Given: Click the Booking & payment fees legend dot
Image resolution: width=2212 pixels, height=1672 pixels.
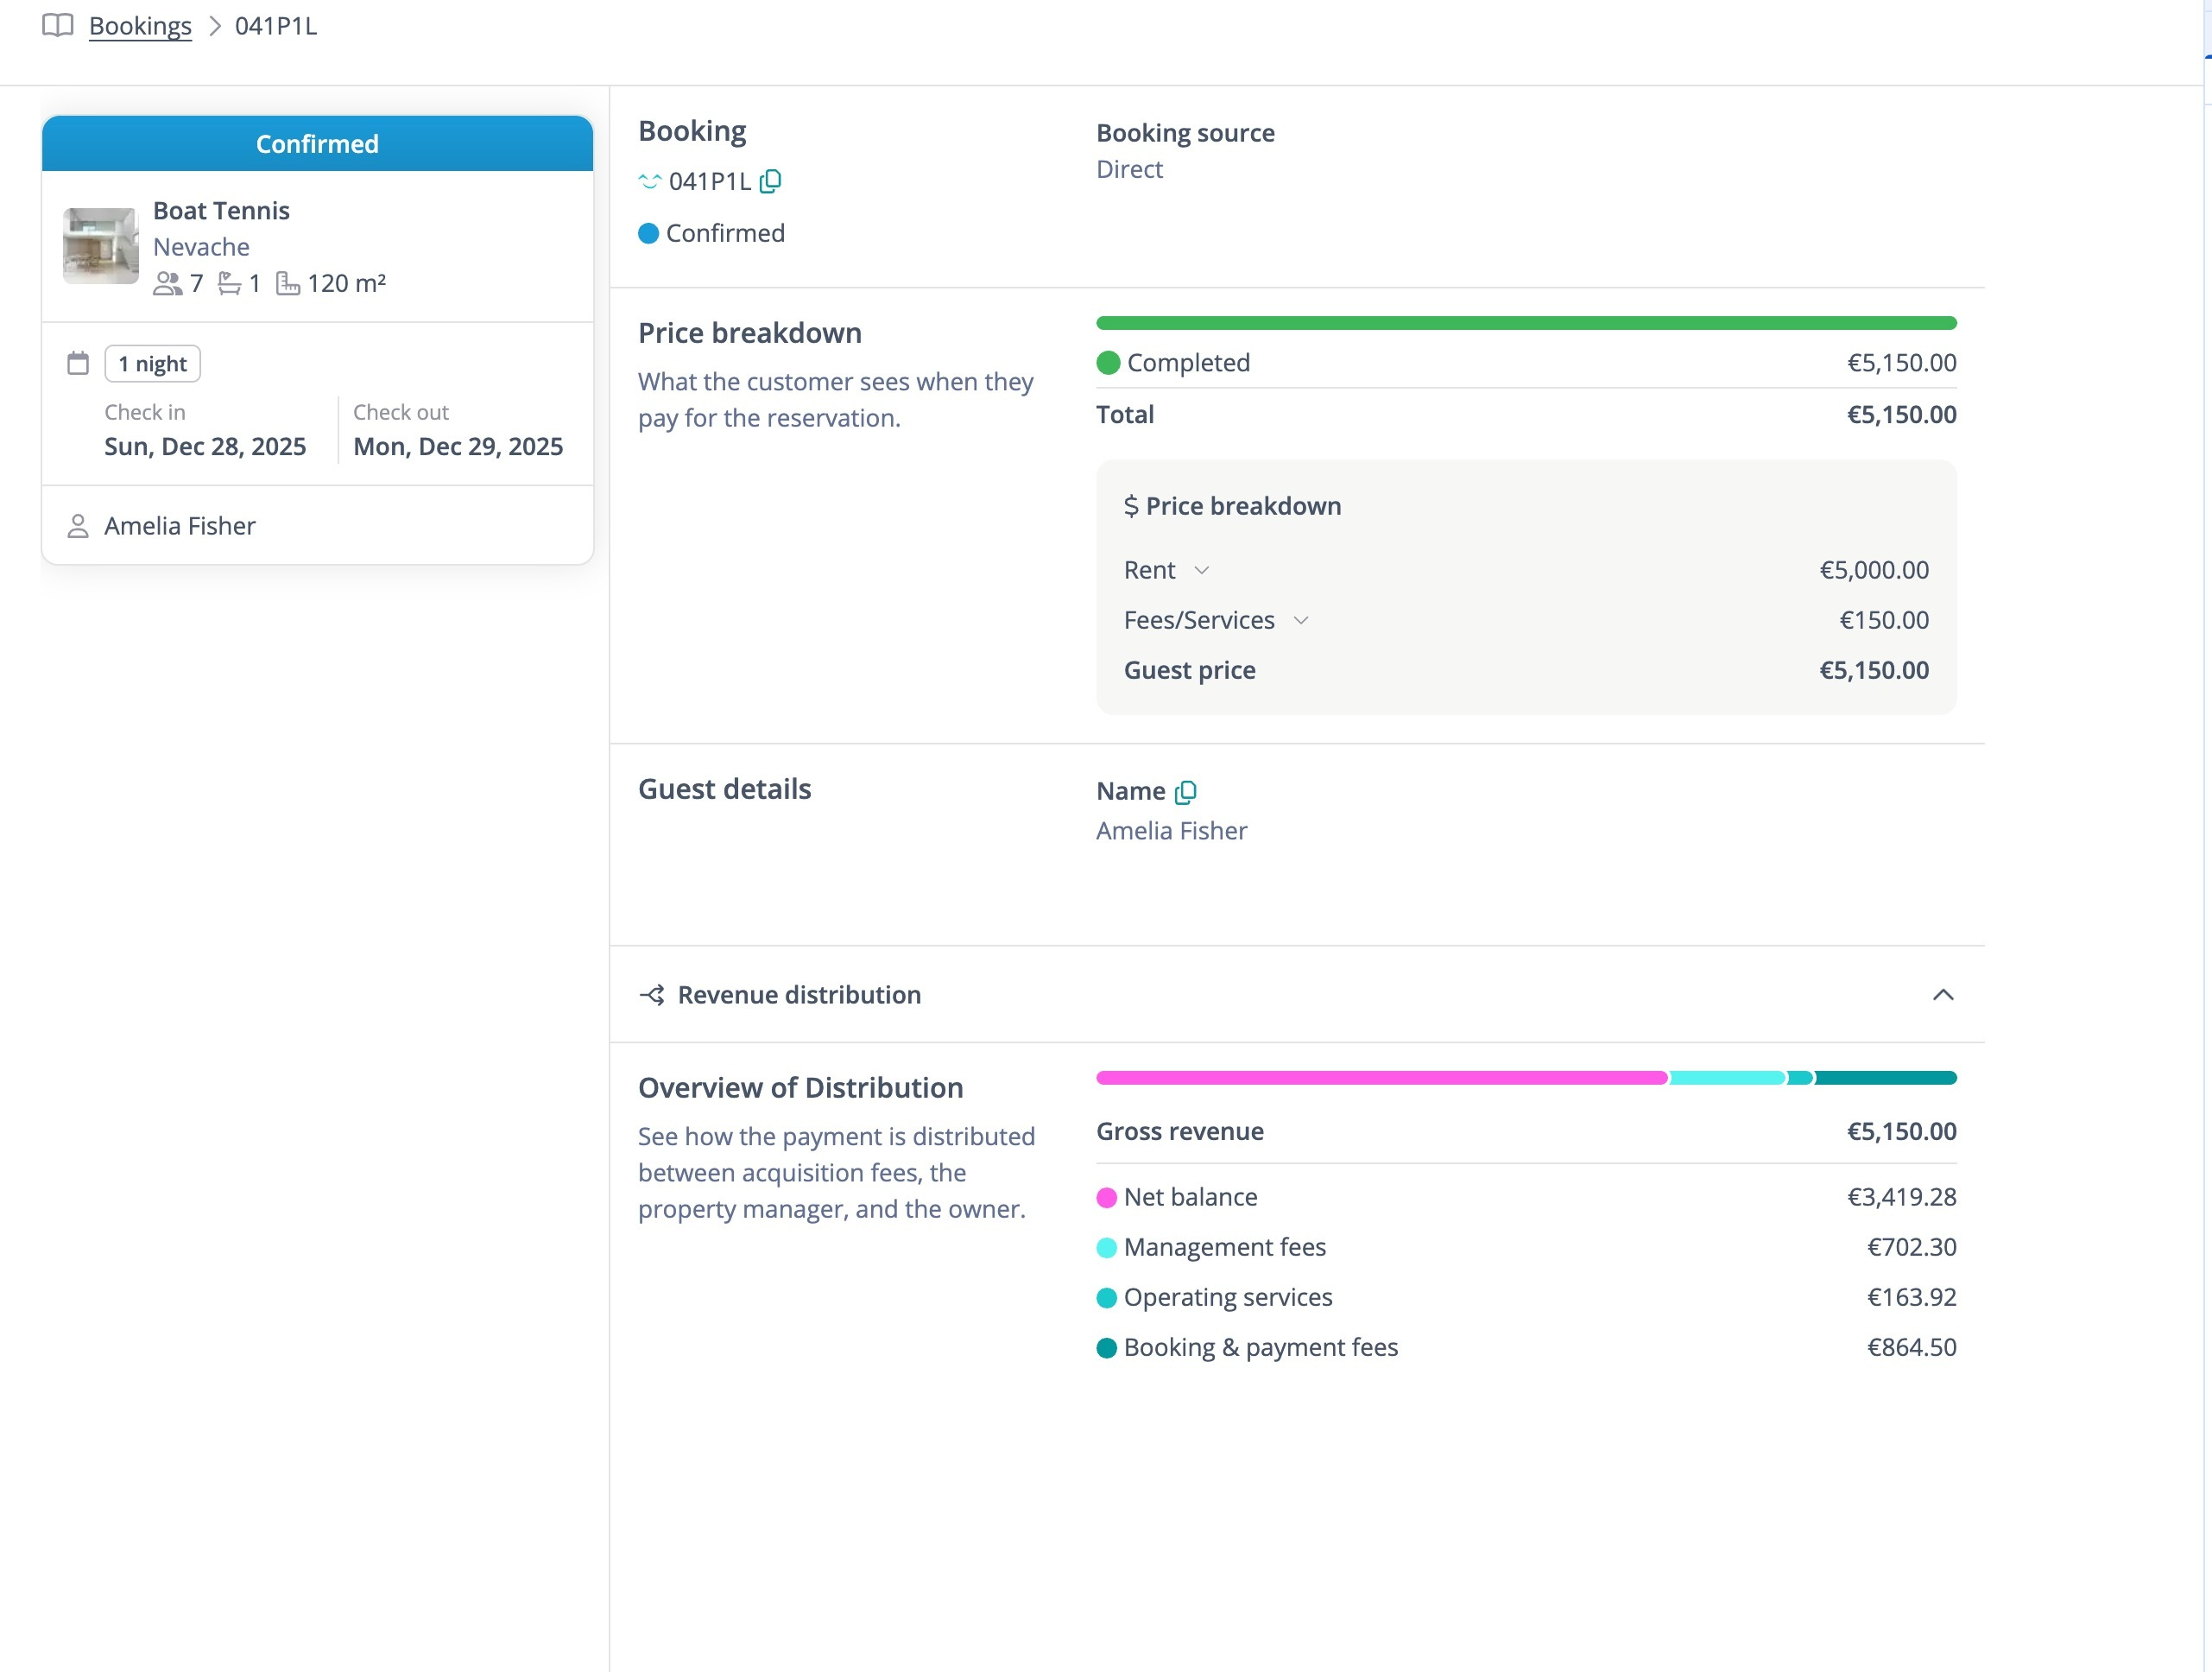Looking at the screenshot, I should 1106,1348.
